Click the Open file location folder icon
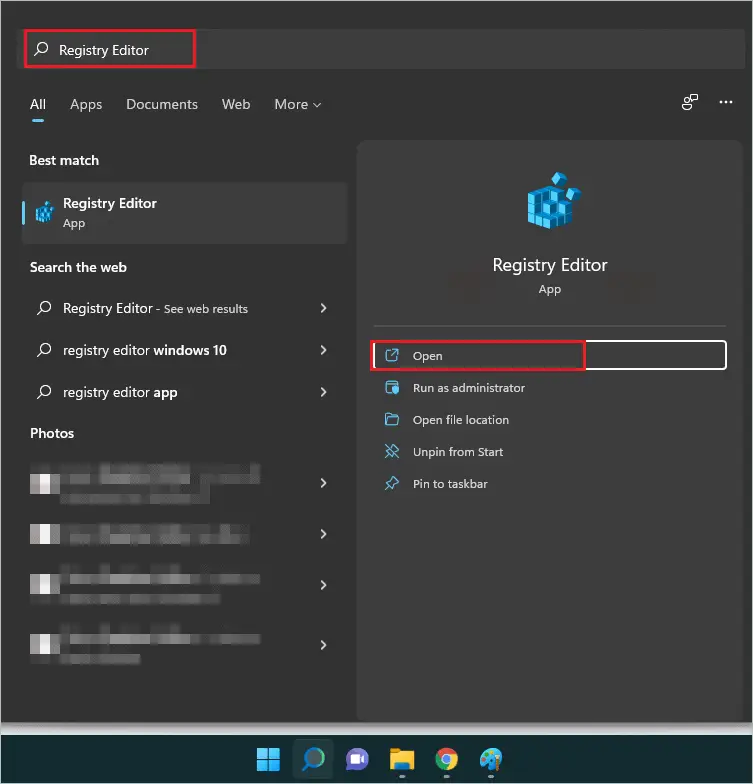Viewport: 753px width, 784px height. click(x=392, y=420)
